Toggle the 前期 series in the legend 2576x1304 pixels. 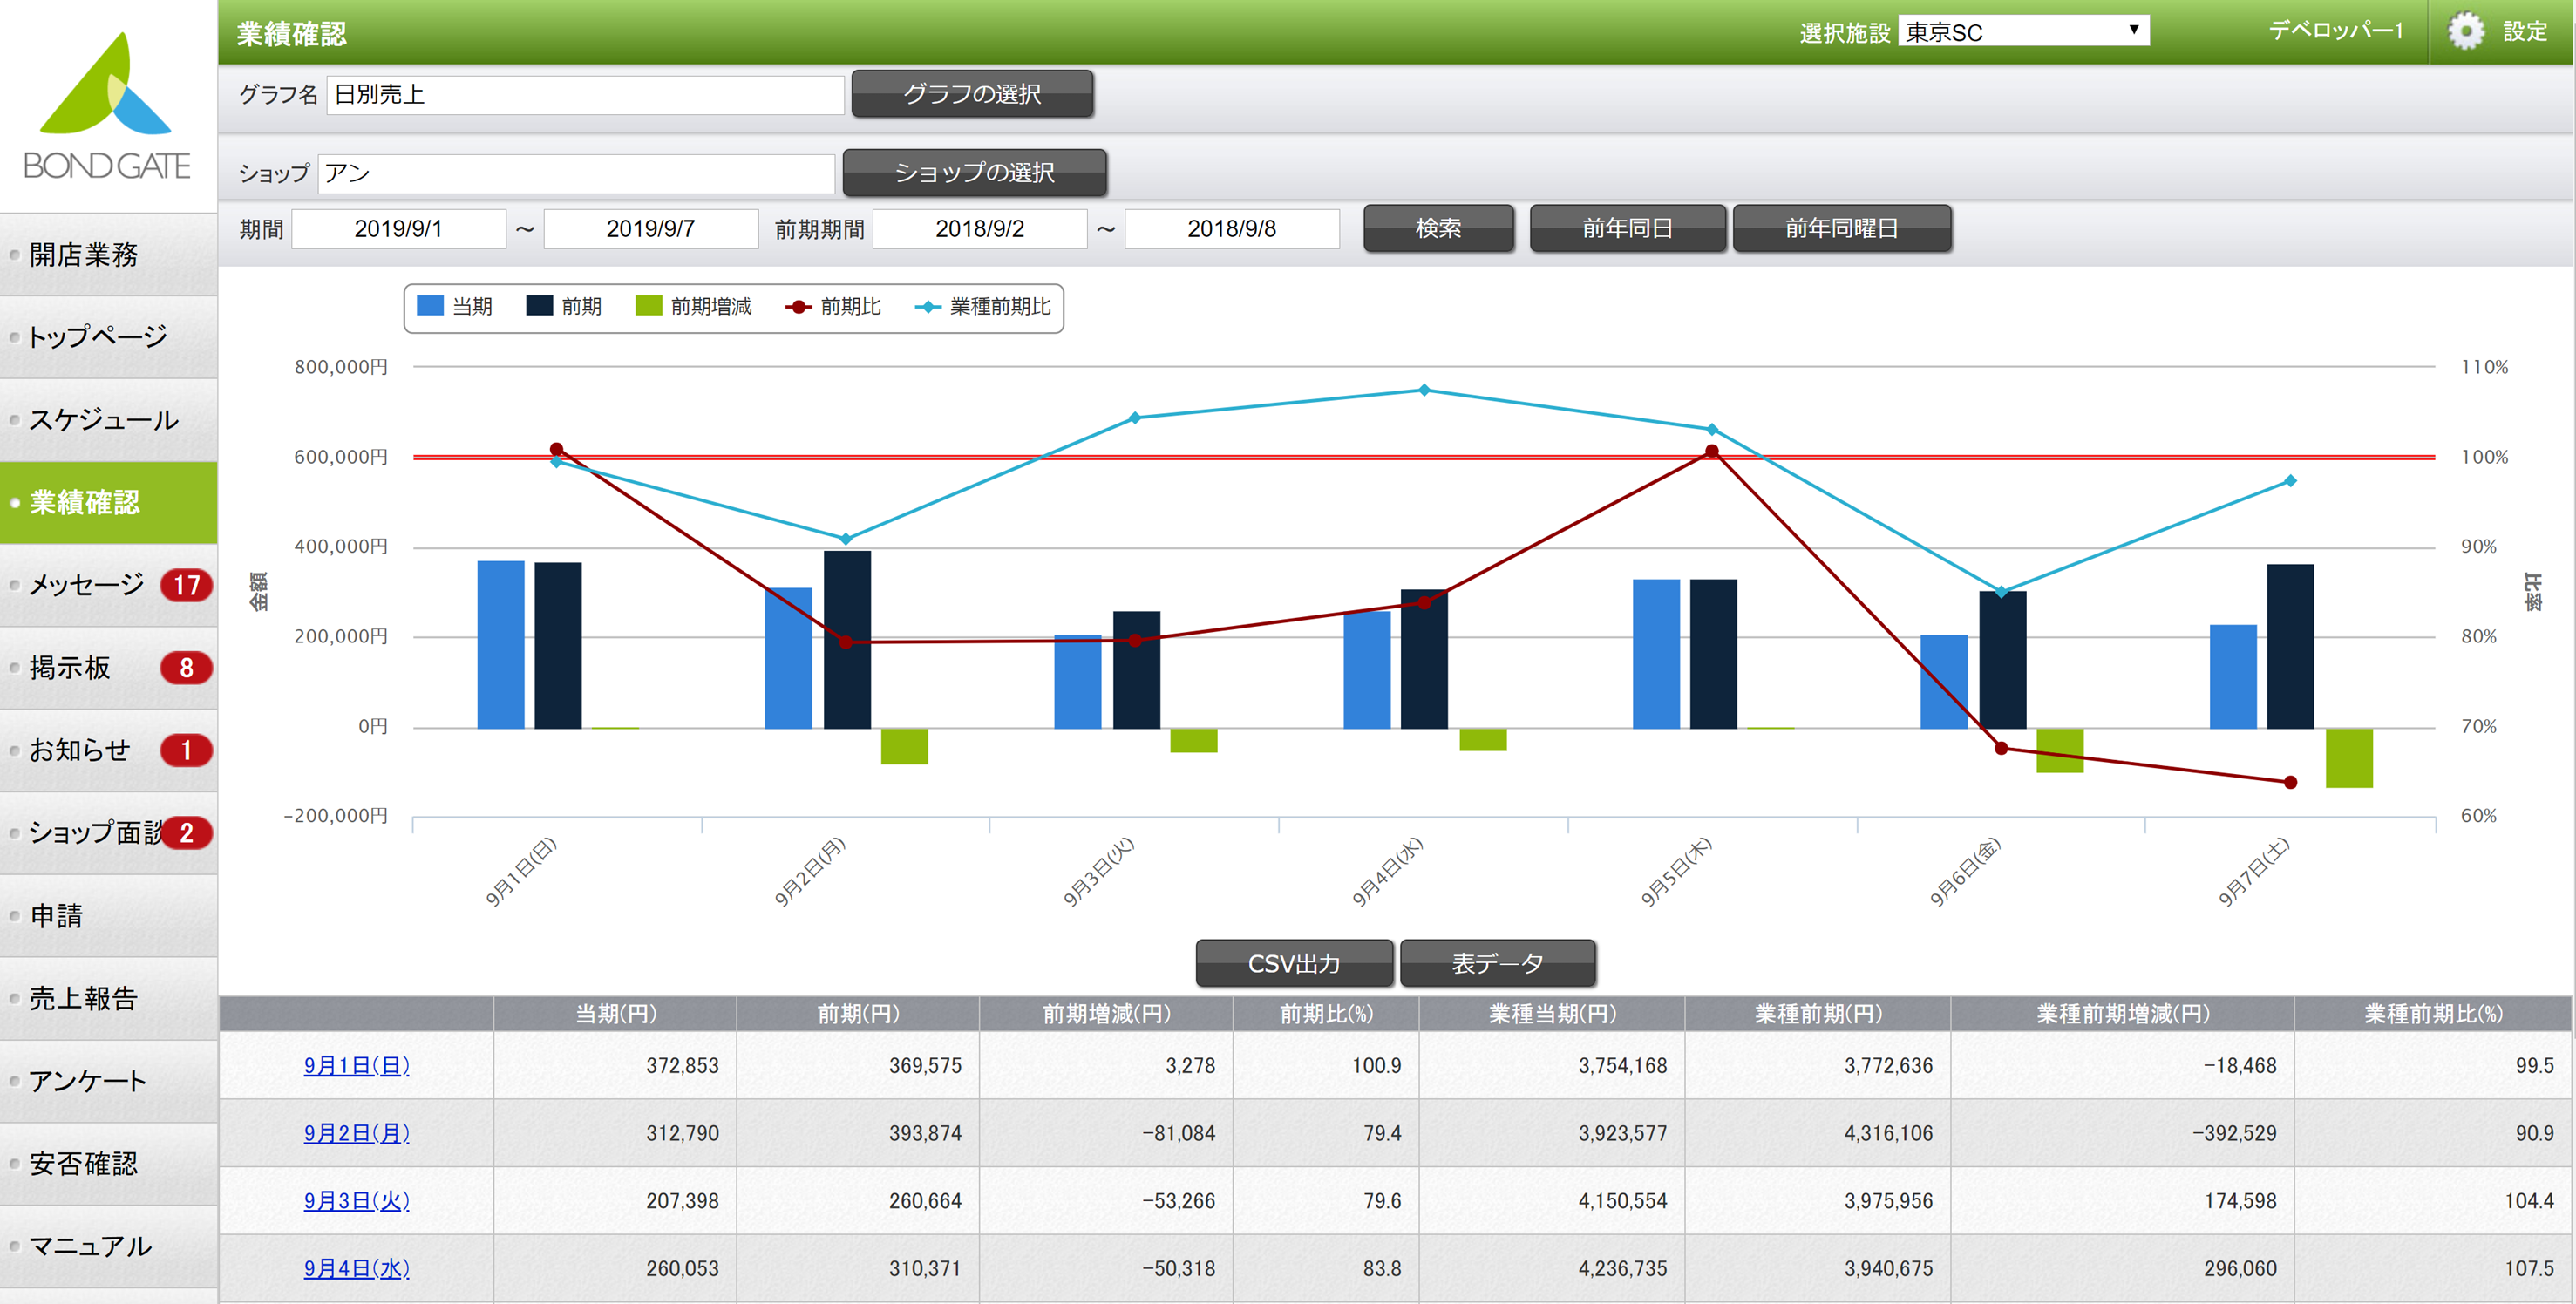click(564, 306)
